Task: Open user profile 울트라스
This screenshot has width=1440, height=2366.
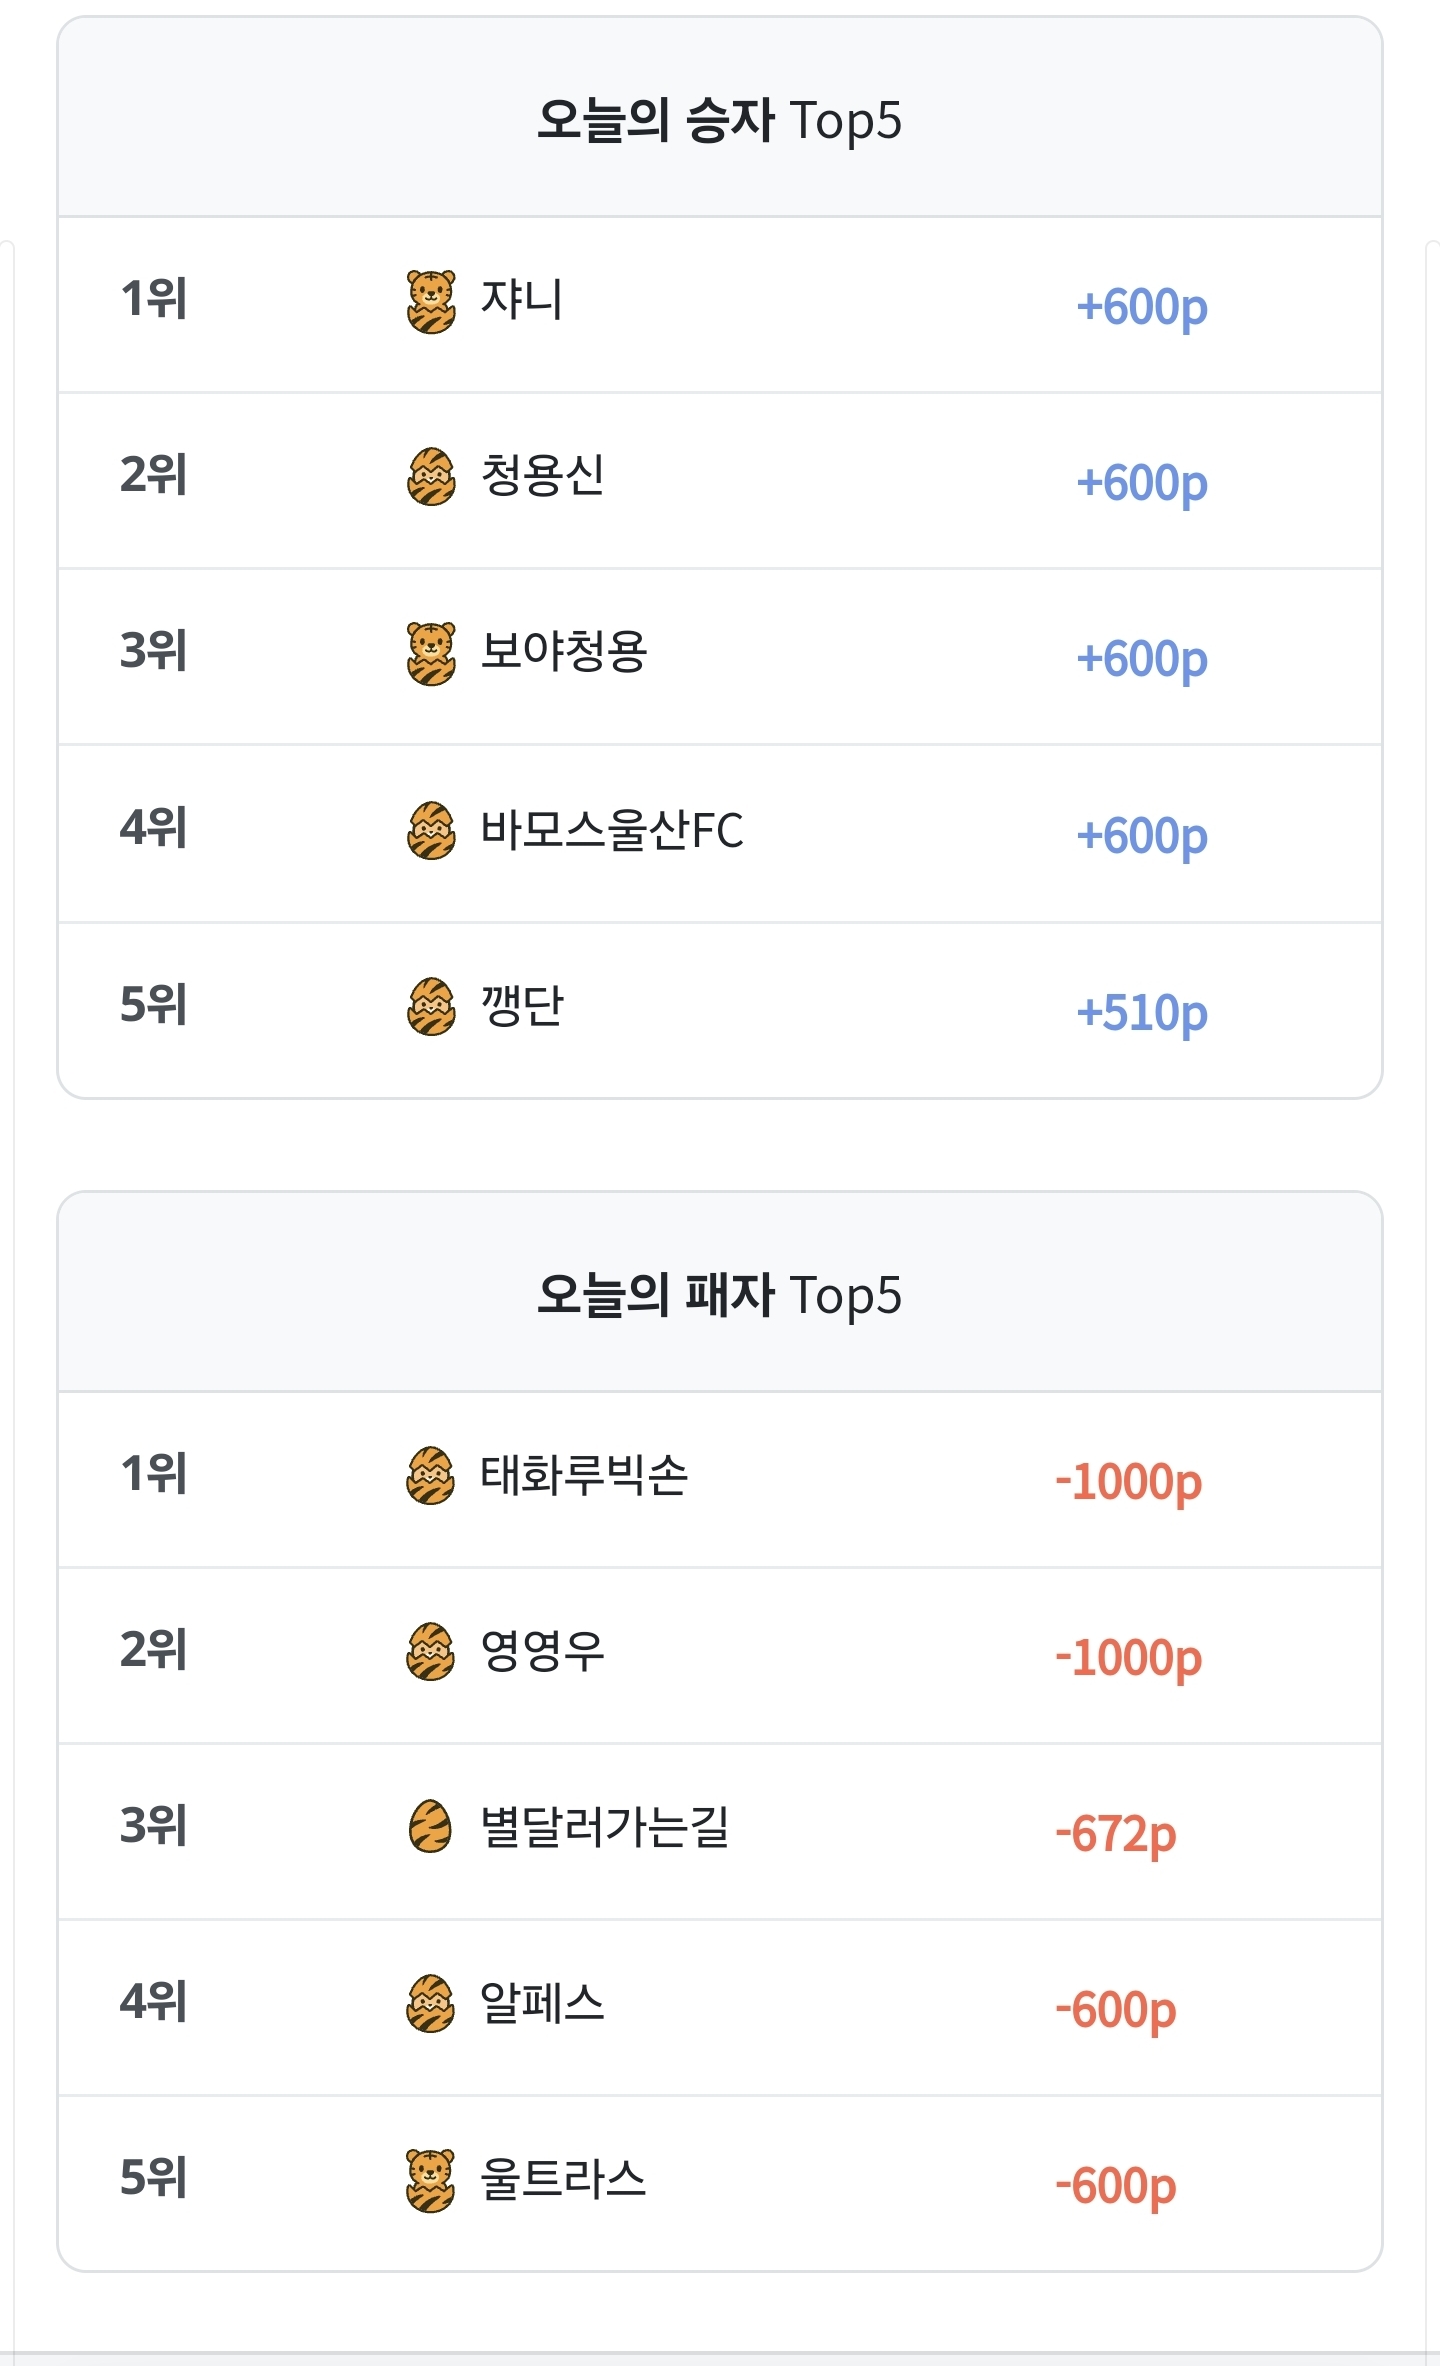Action: (563, 2180)
